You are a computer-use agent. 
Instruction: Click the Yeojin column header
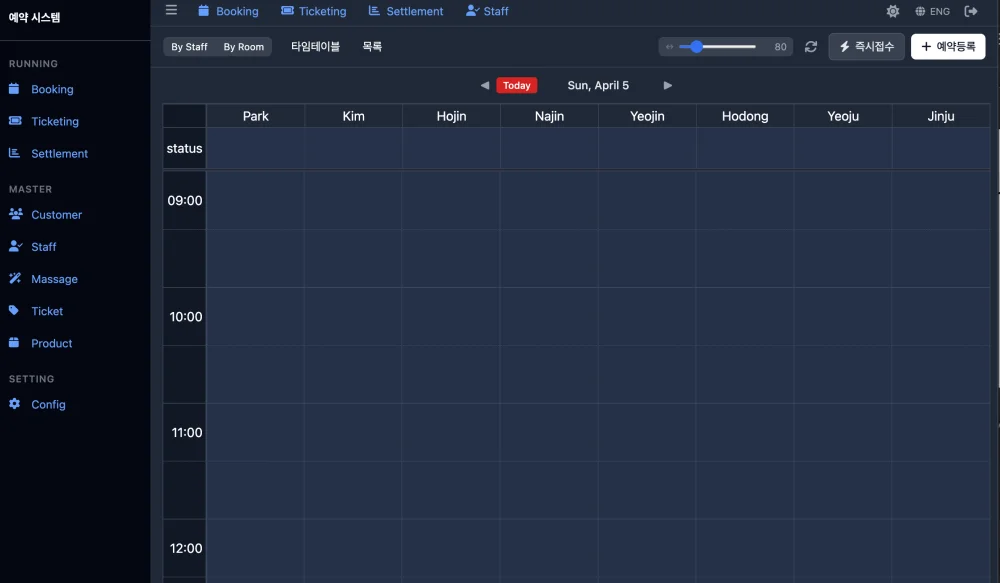coord(647,116)
